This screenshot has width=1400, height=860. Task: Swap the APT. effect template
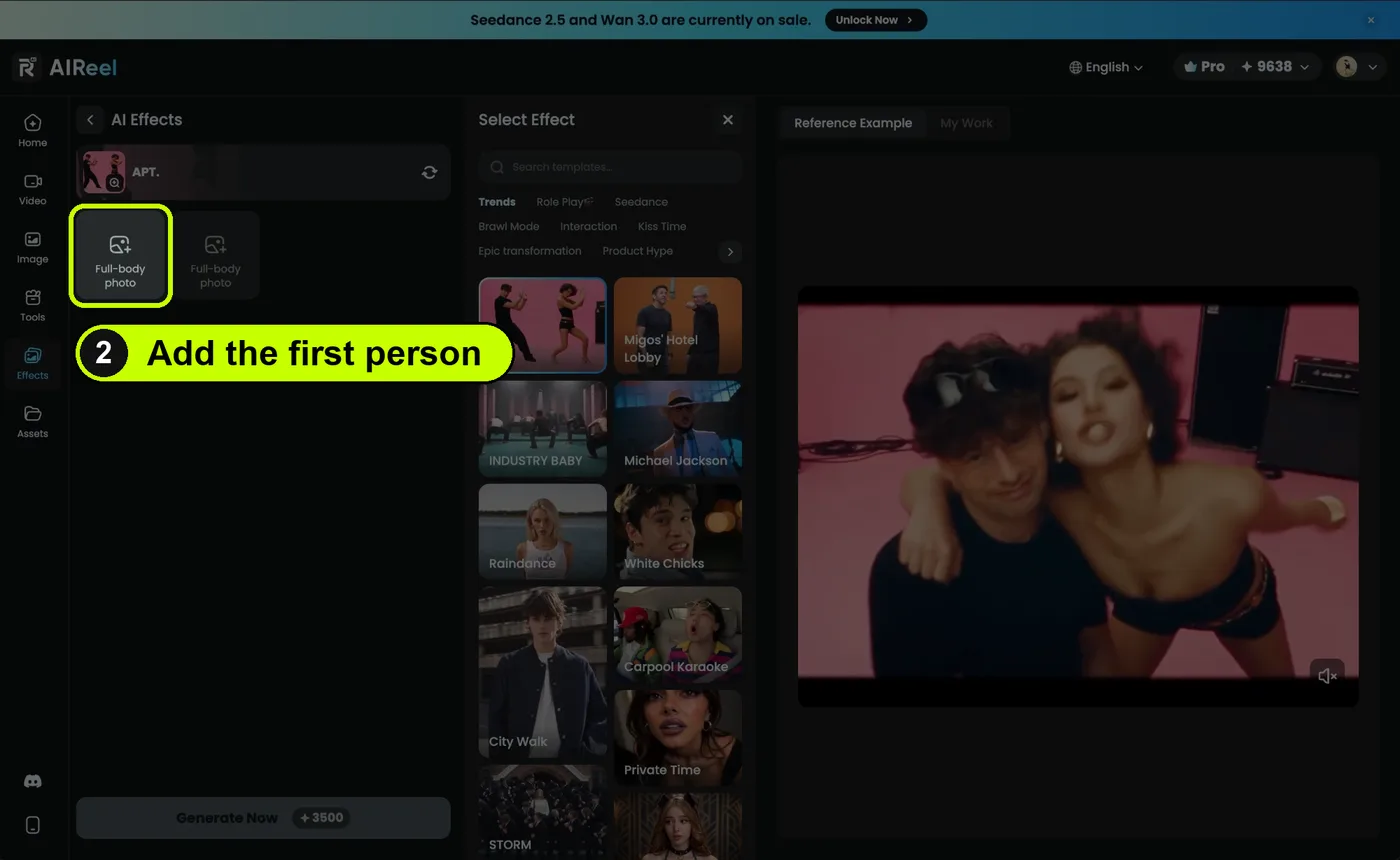click(429, 172)
